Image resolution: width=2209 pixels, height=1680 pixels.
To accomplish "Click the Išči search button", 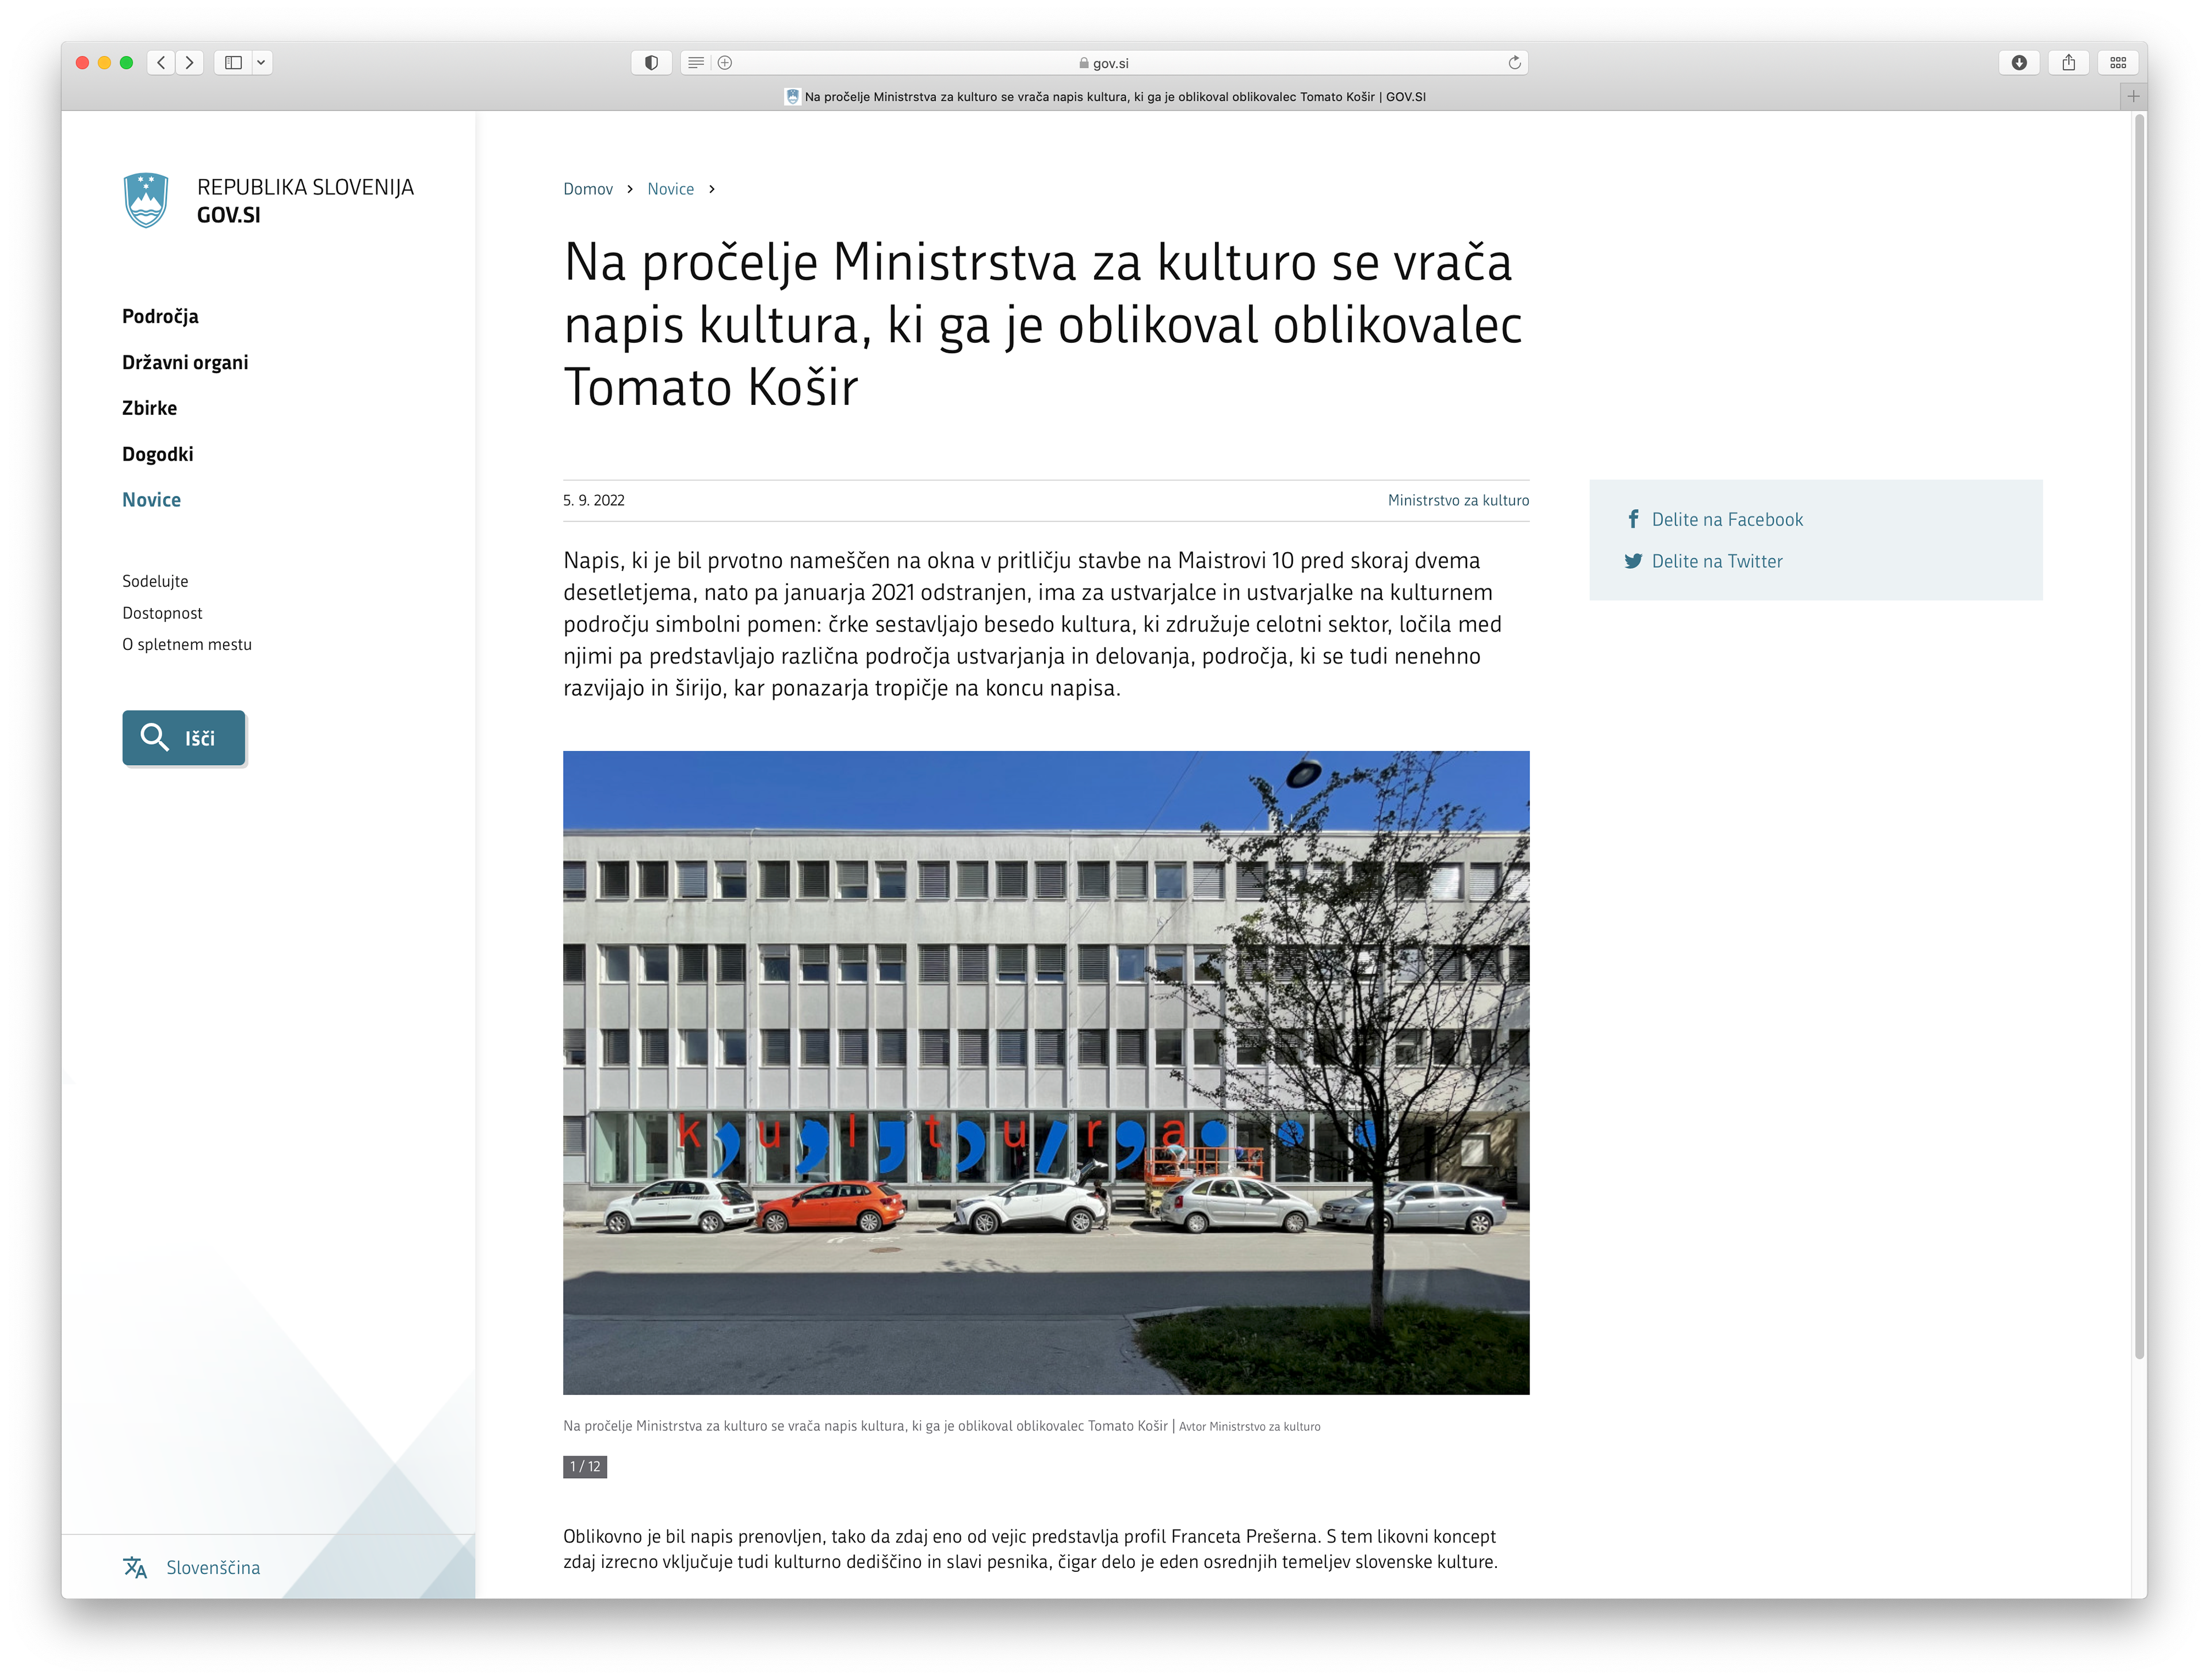I will (x=184, y=738).
